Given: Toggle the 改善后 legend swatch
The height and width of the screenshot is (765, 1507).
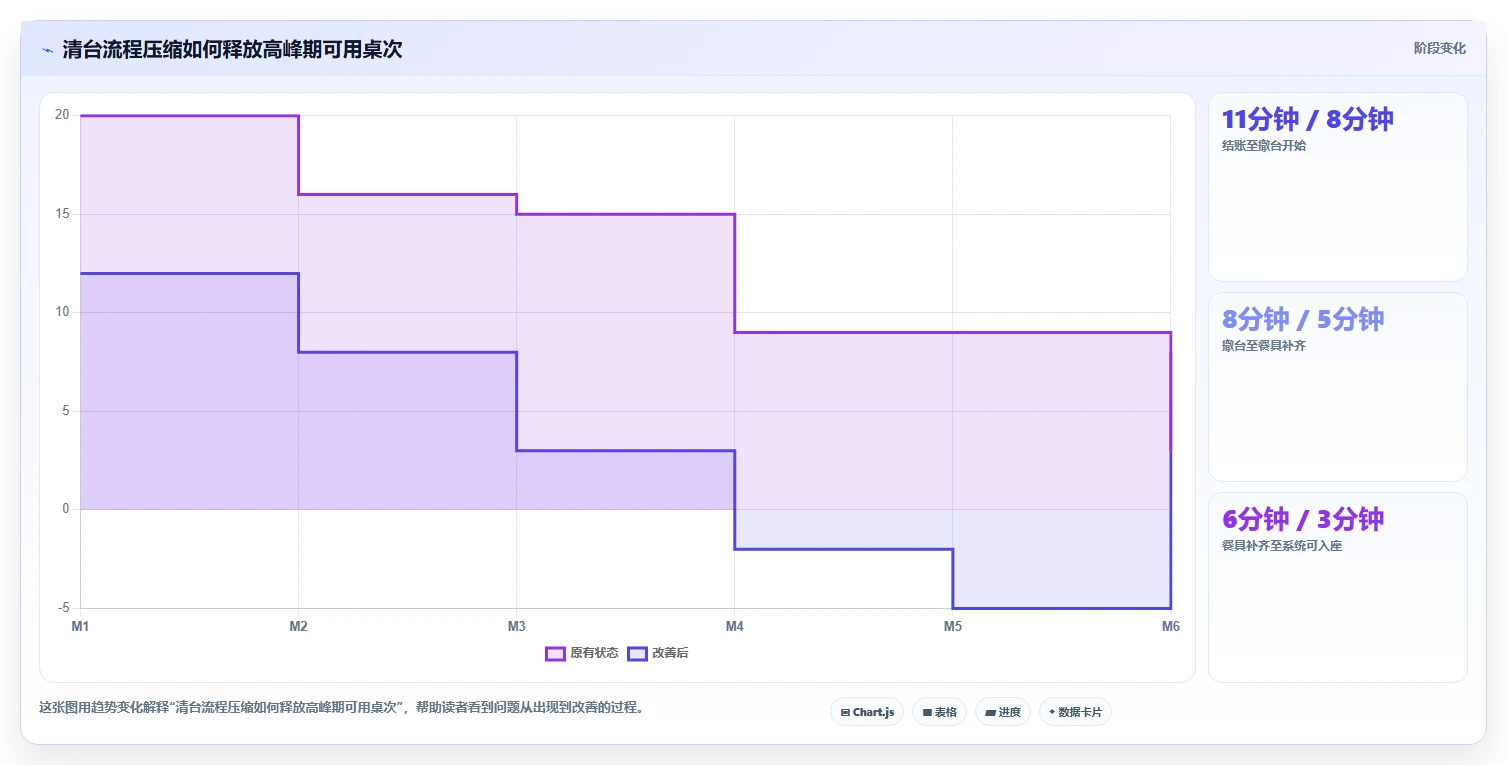Looking at the screenshot, I should tap(637, 654).
